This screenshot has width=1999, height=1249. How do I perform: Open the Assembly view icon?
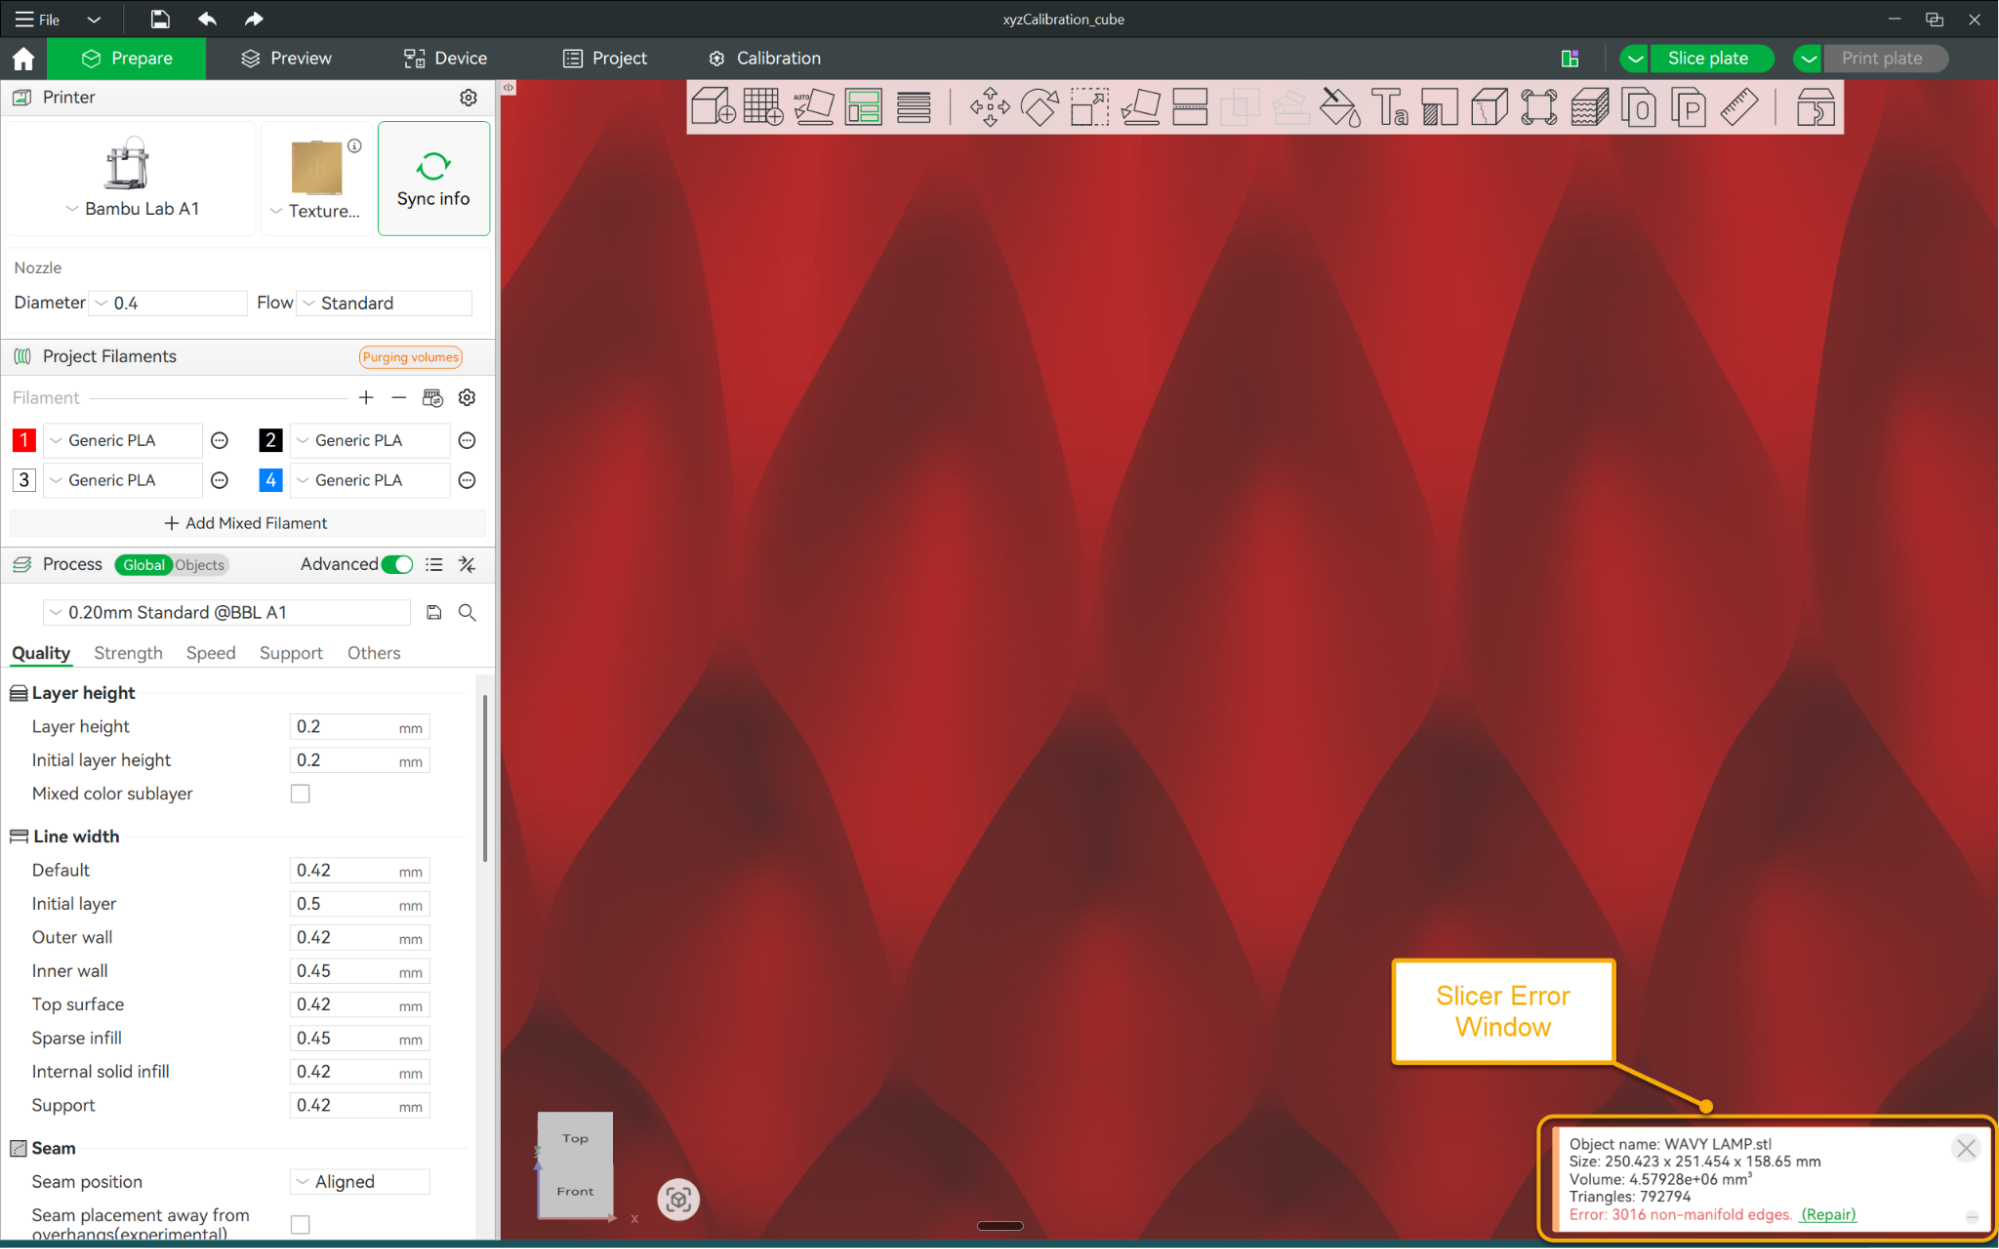click(x=1815, y=107)
